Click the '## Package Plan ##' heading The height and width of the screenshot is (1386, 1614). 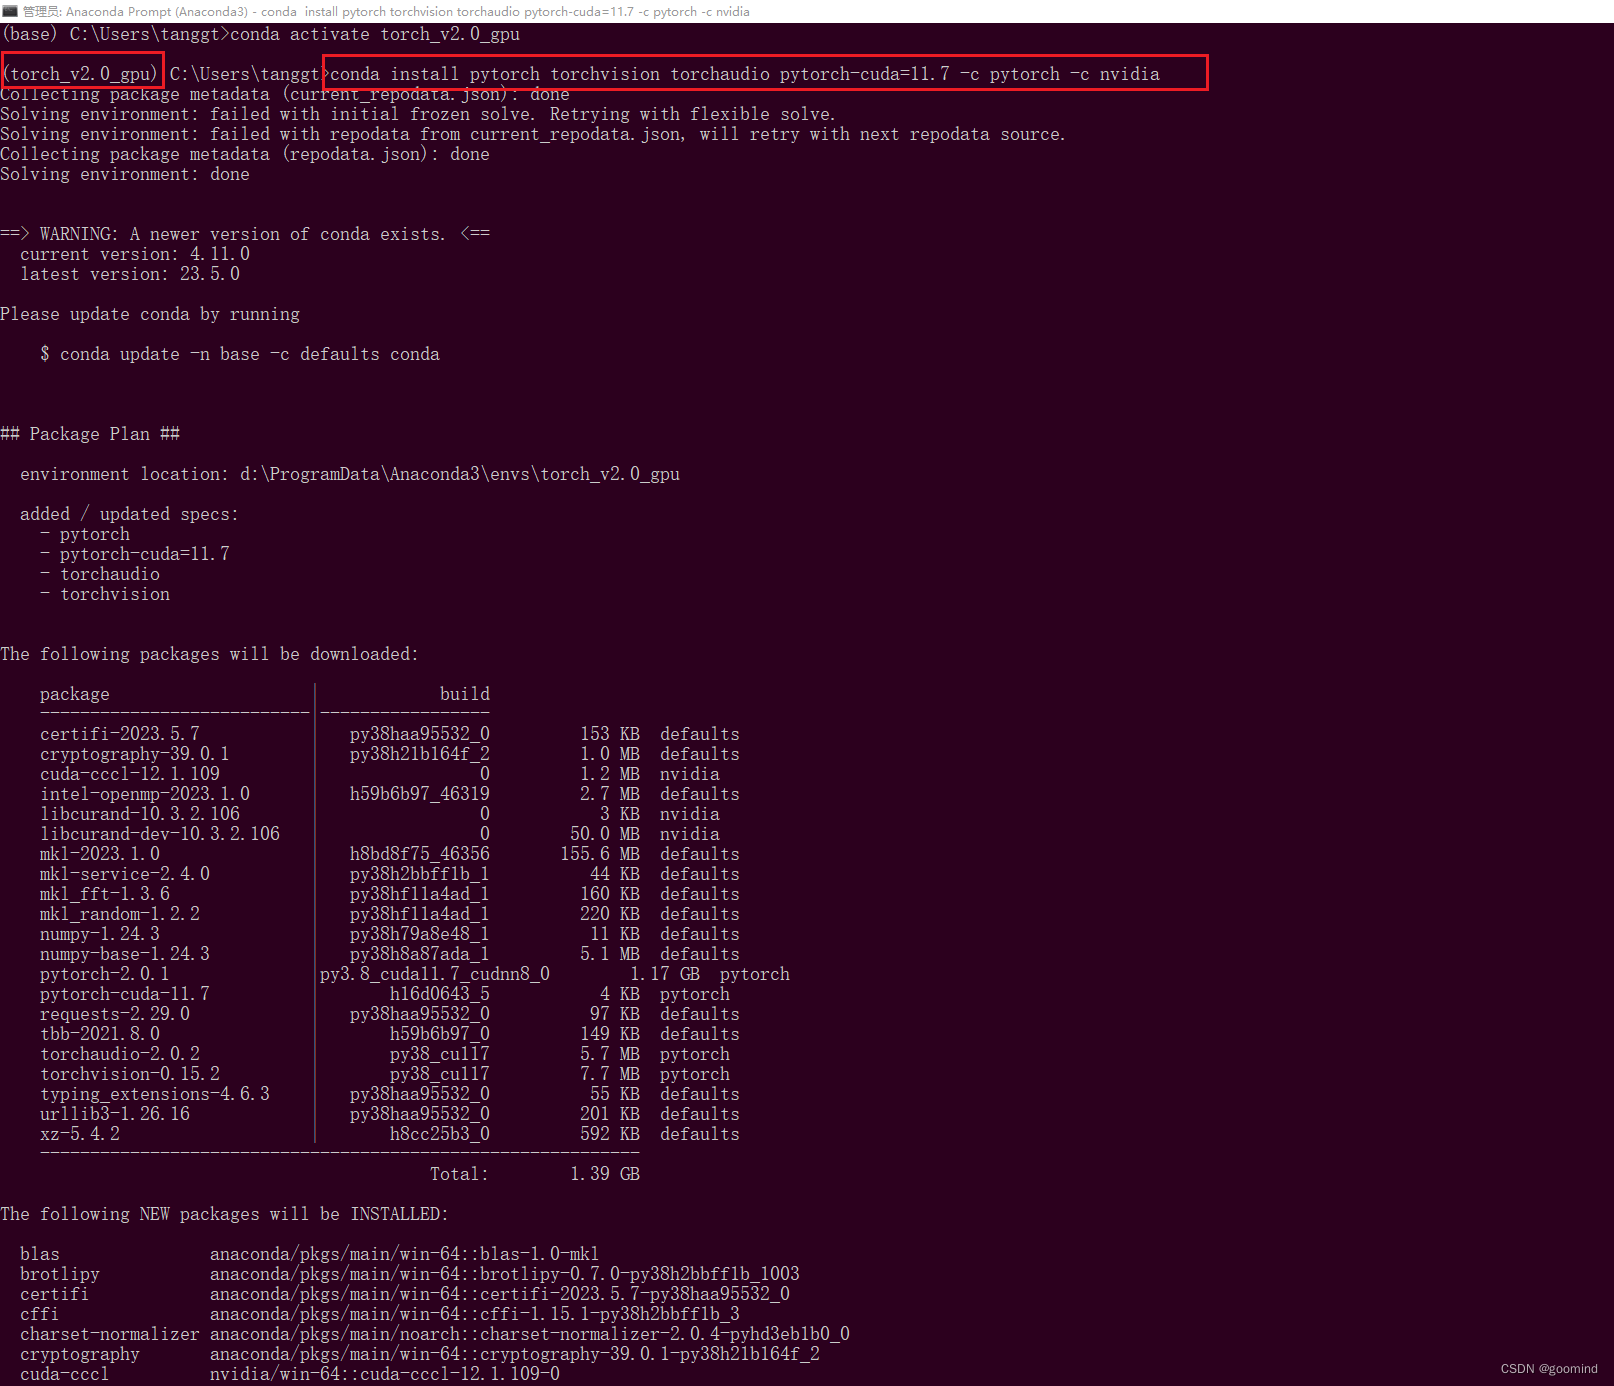[x=90, y=434]
